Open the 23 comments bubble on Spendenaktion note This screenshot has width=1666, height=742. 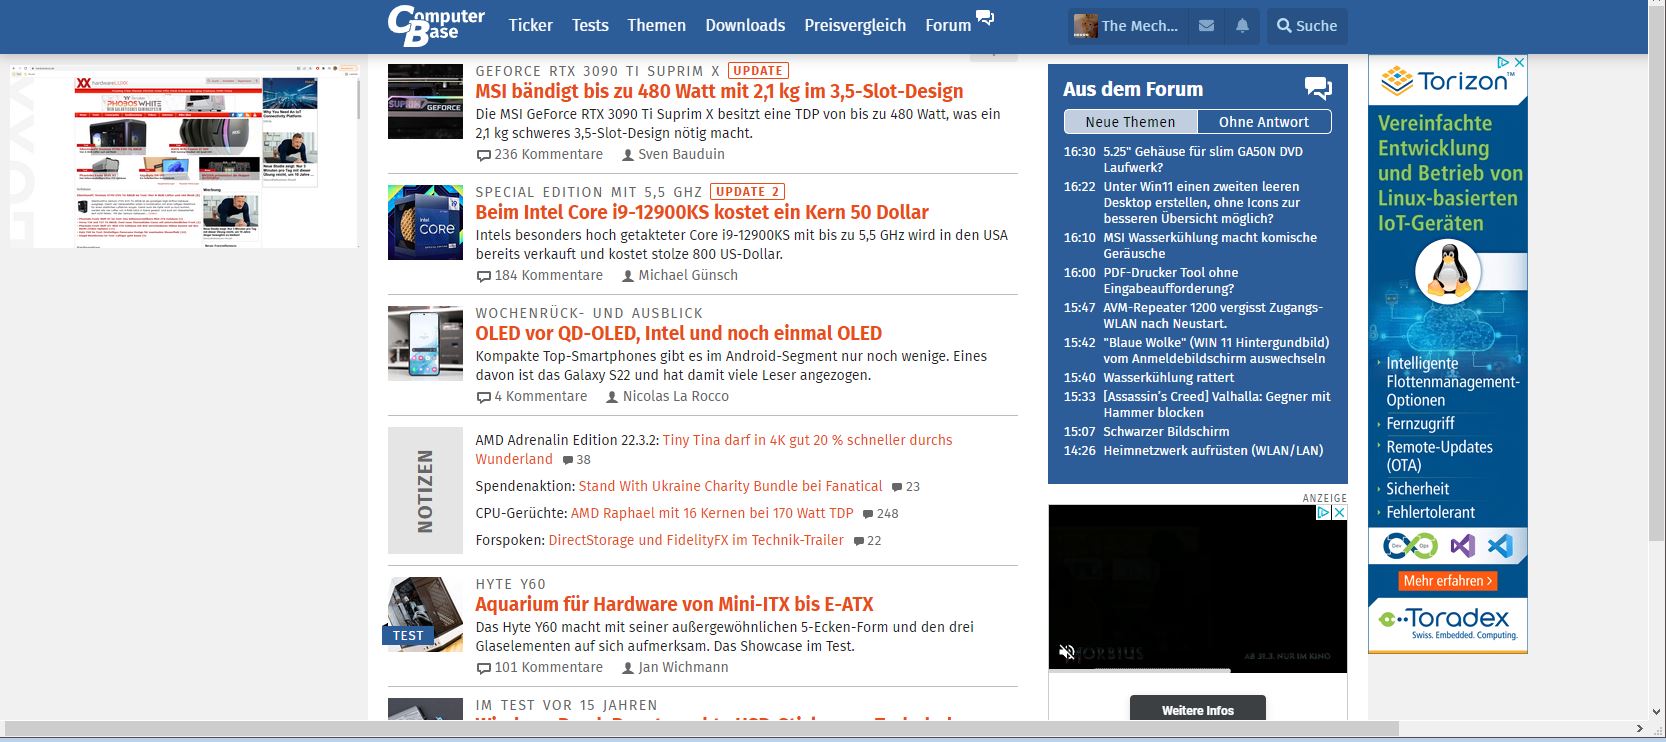pos(905,487)
